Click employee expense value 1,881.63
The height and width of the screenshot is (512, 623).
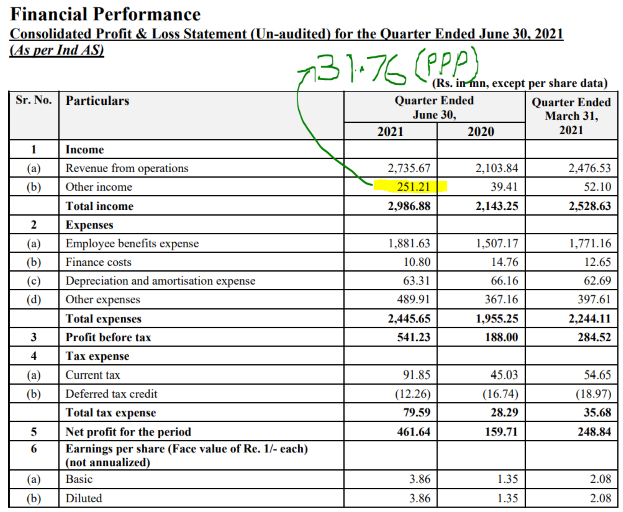pyautogui.click(x=409, y=243)
